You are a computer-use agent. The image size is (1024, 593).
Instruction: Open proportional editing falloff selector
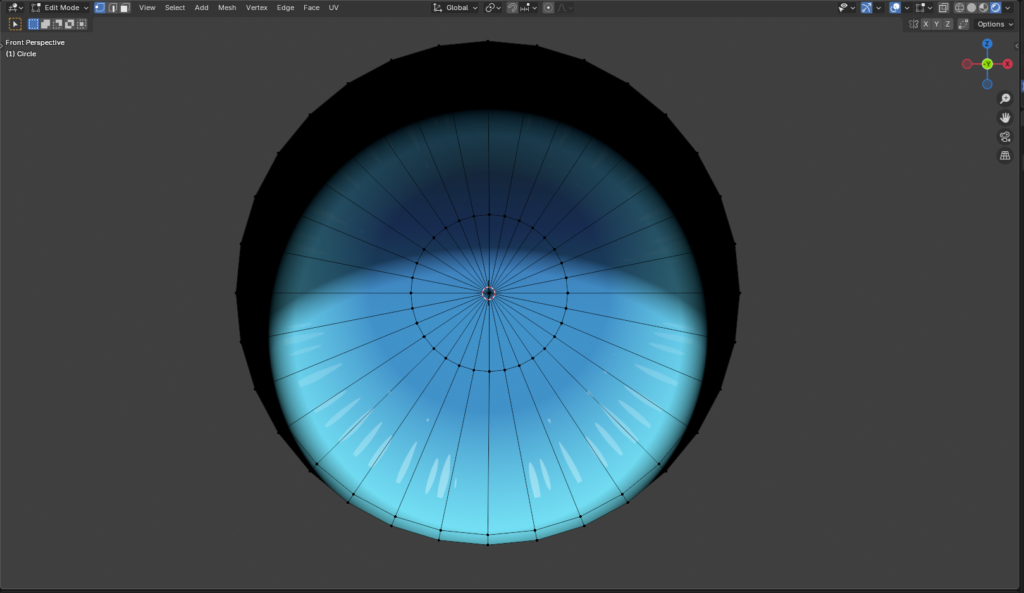pyautogui.click(x=565, y=8)
